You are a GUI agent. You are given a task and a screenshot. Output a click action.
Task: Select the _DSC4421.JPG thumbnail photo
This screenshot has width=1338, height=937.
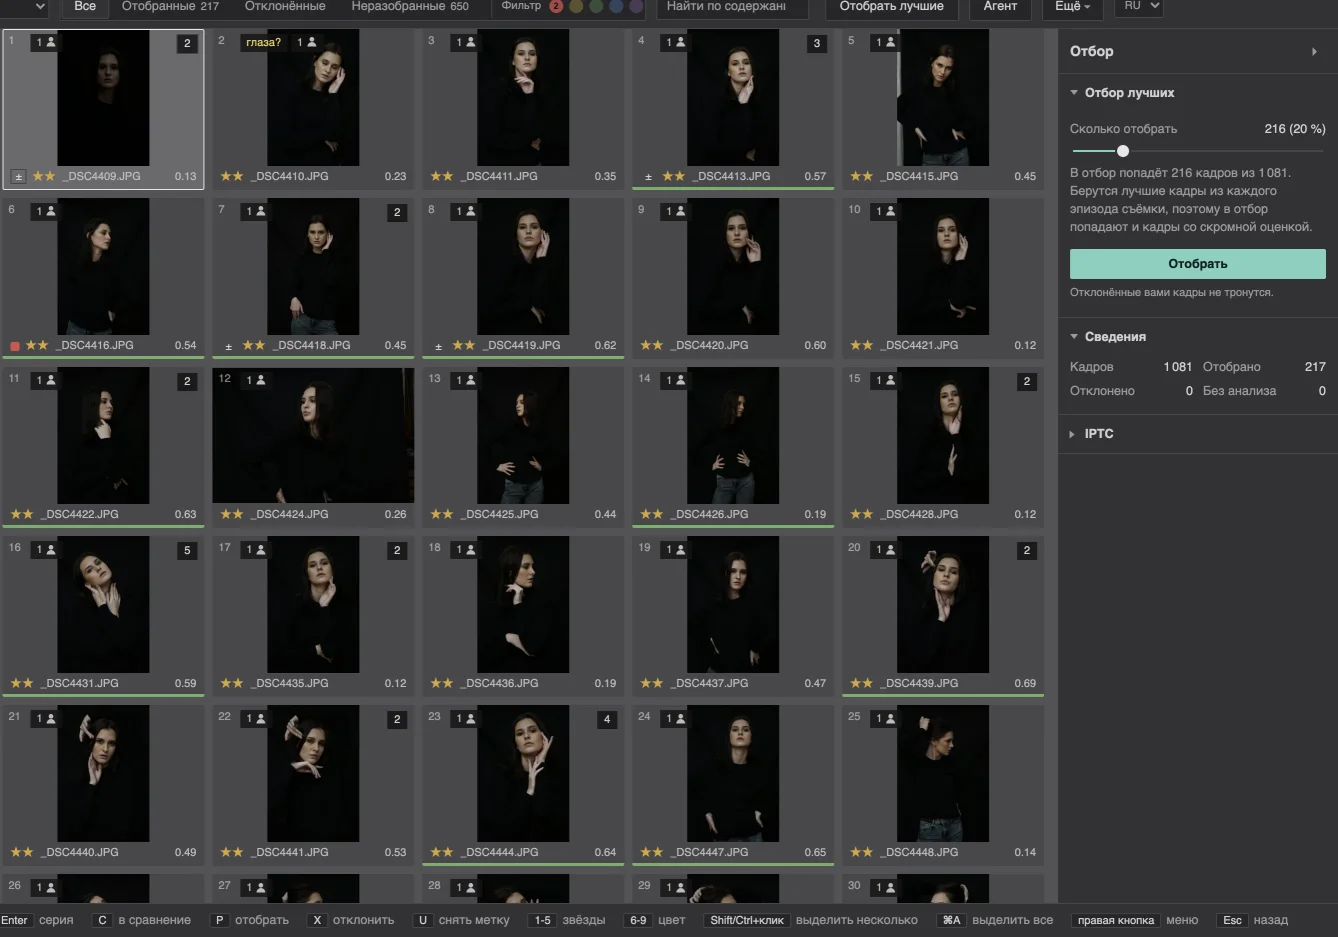943,266
